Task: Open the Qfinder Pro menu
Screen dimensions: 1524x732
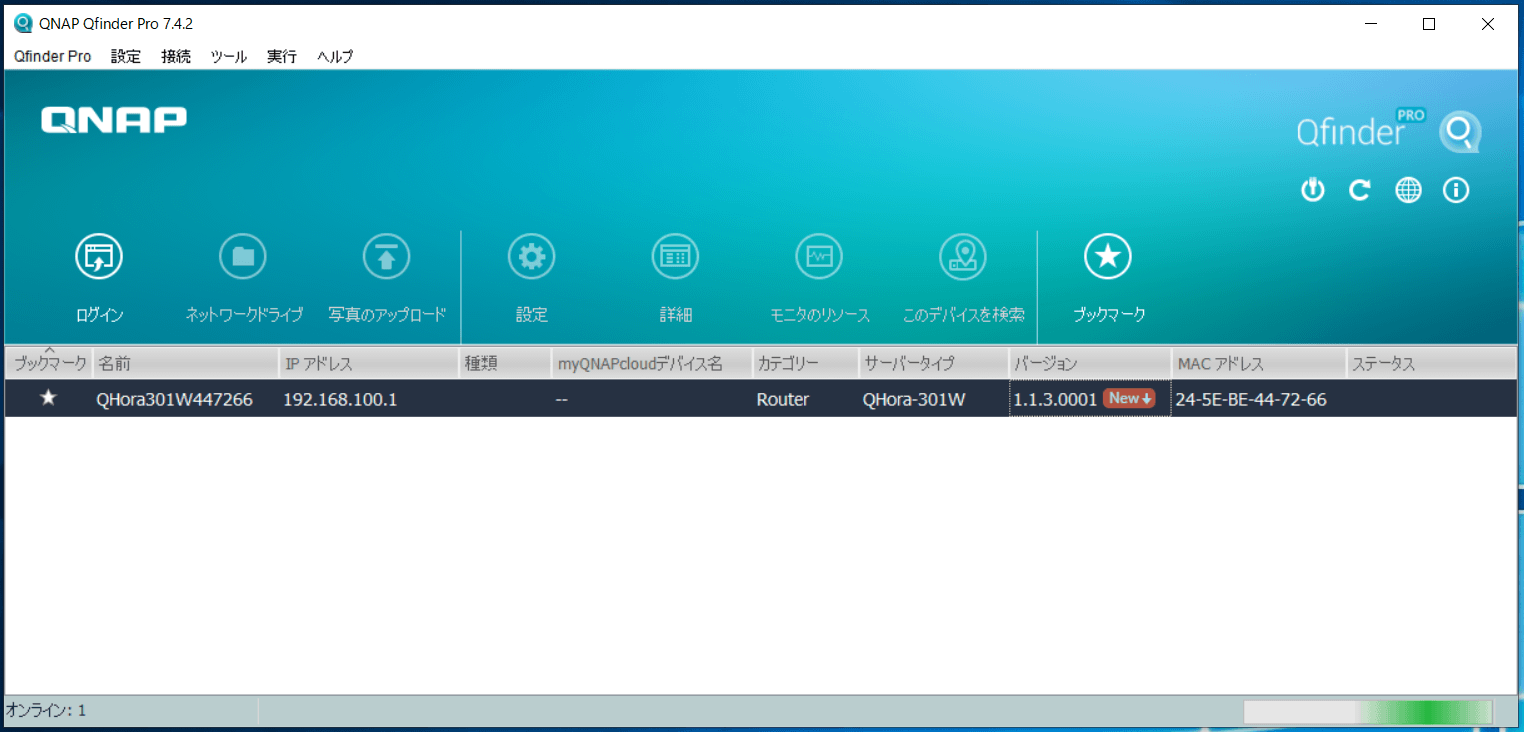Action: click(53, 57)
